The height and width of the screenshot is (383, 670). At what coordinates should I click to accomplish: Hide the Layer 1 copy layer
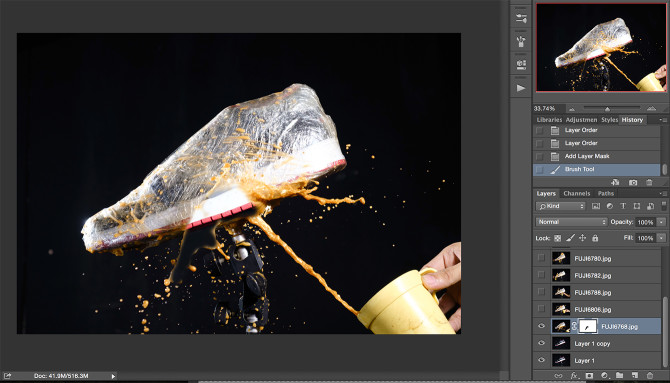click(x=541, y=343)
